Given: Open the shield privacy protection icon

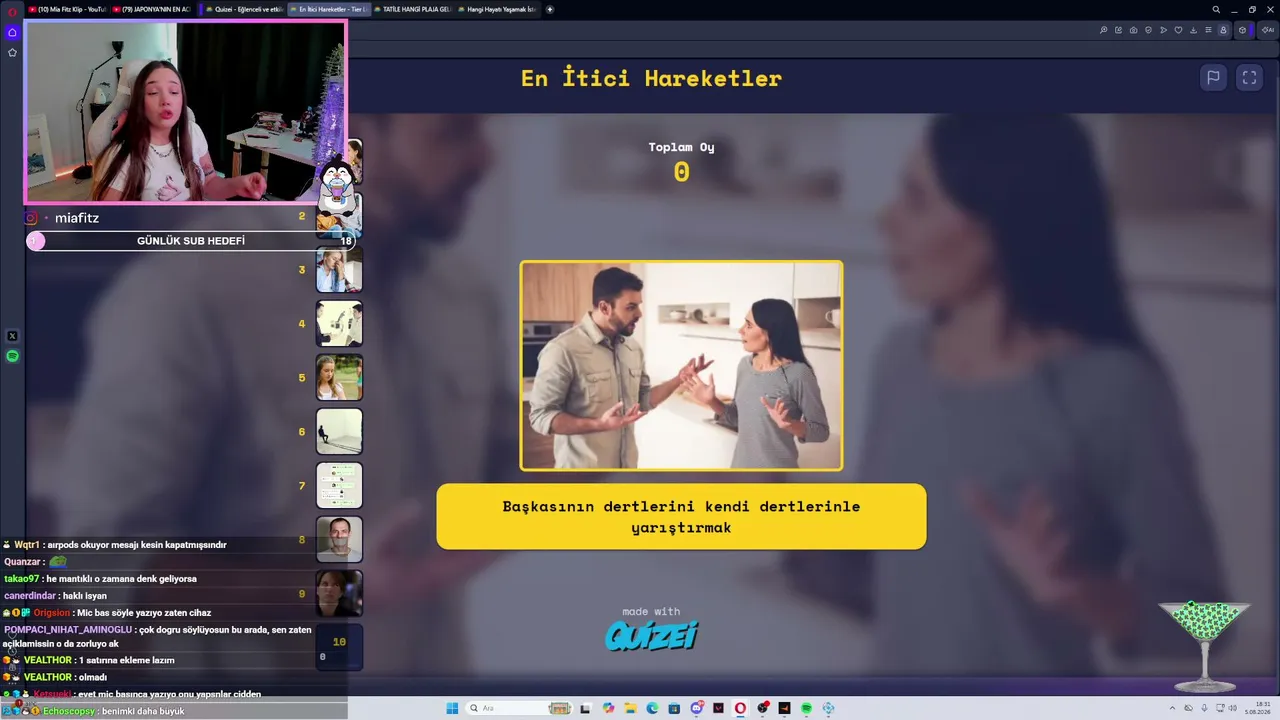Looking at the screenshot, I should pyautogui.click(x=1148, y=30).
